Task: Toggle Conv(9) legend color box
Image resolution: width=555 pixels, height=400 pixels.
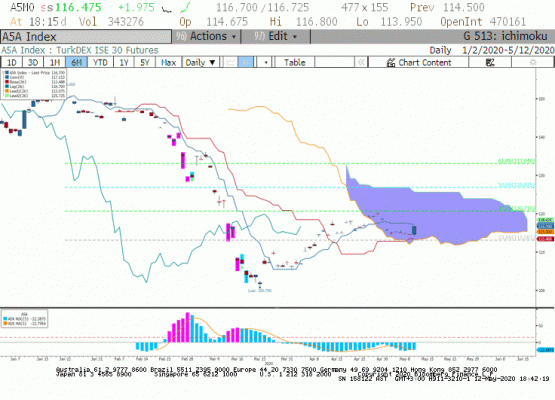Action: [x=7, y=77]
